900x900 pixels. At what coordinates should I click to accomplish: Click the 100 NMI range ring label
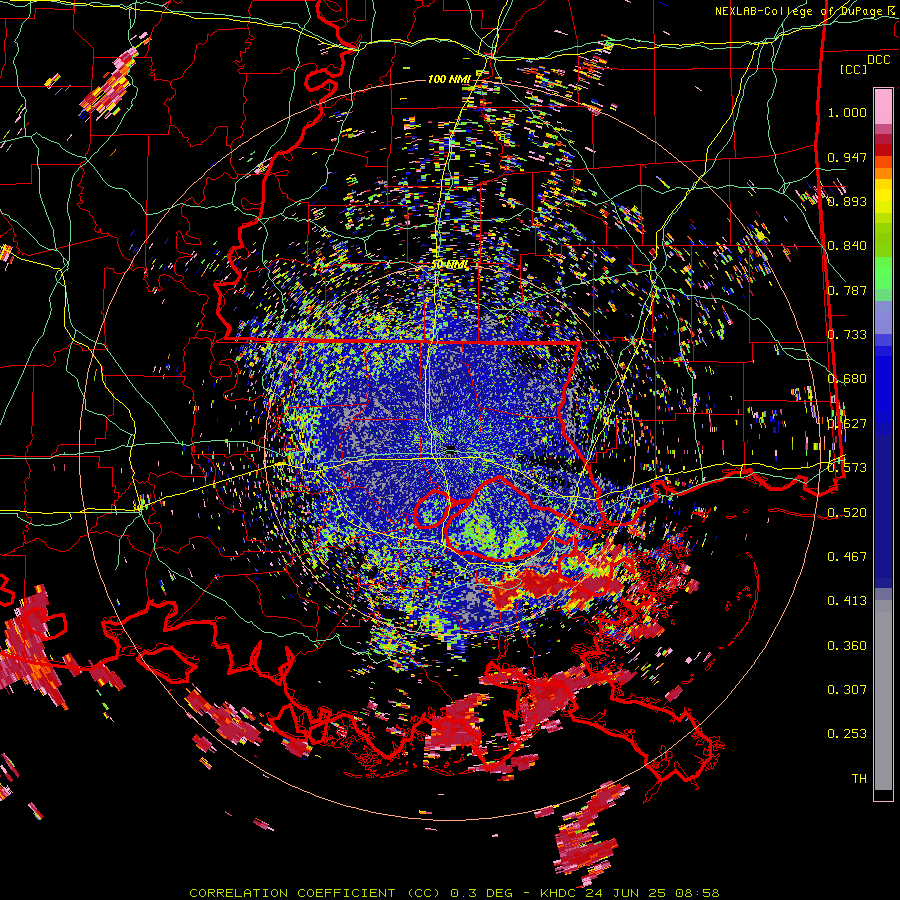448,79
